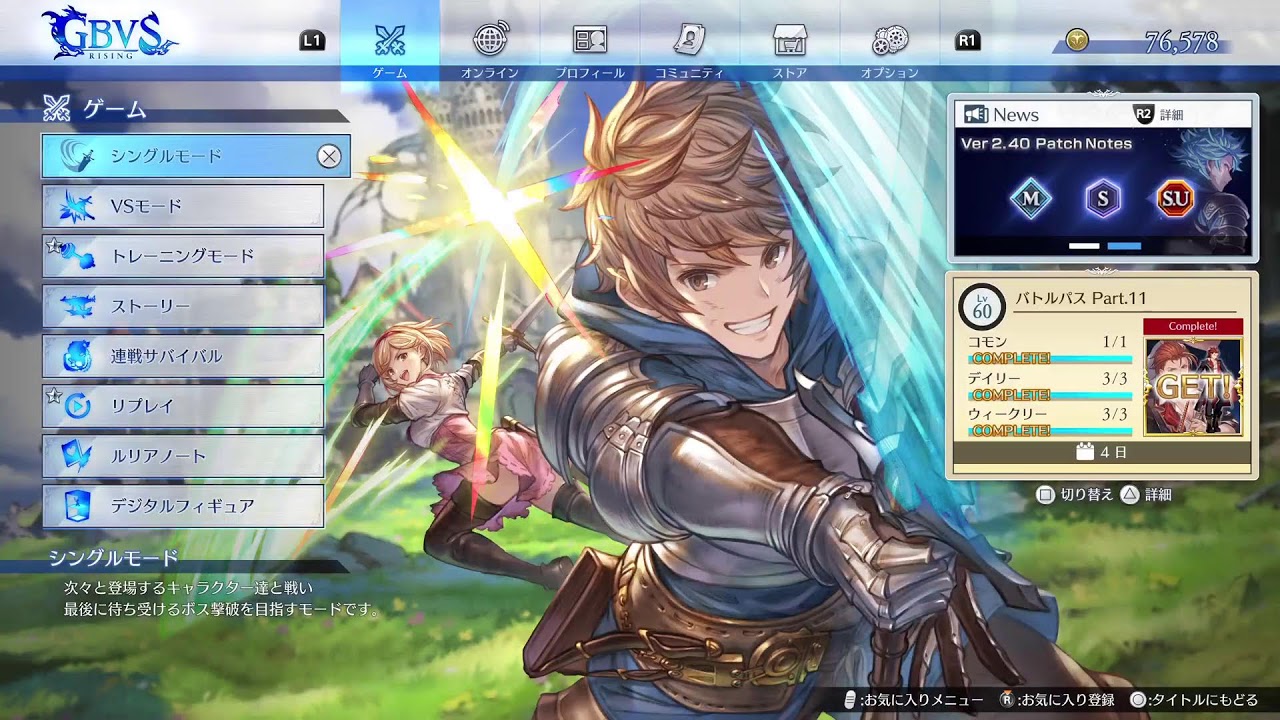Click バトルパス Part.11 title
The image size is (1280, 720).
coord(1080,298)
